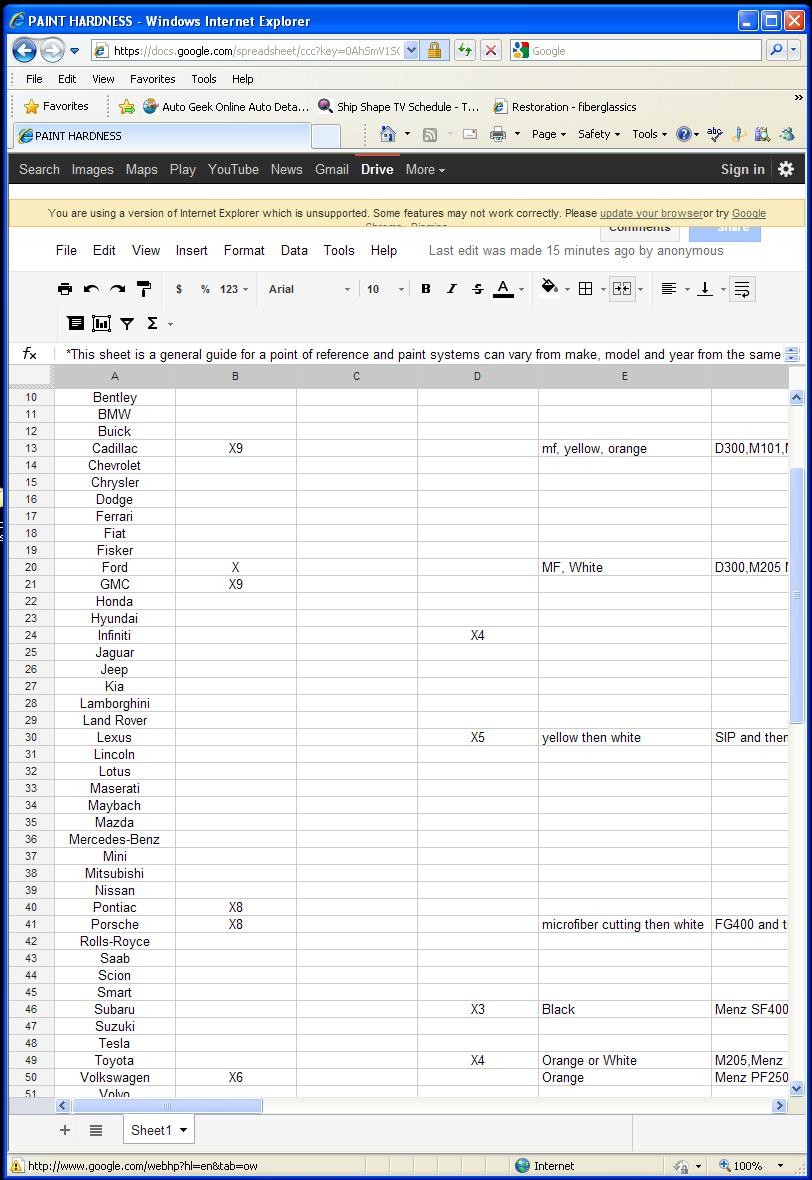Format as percent using % icon
Image resolution: width=812 pixels, height=1180 pixels.
(205, 289)
